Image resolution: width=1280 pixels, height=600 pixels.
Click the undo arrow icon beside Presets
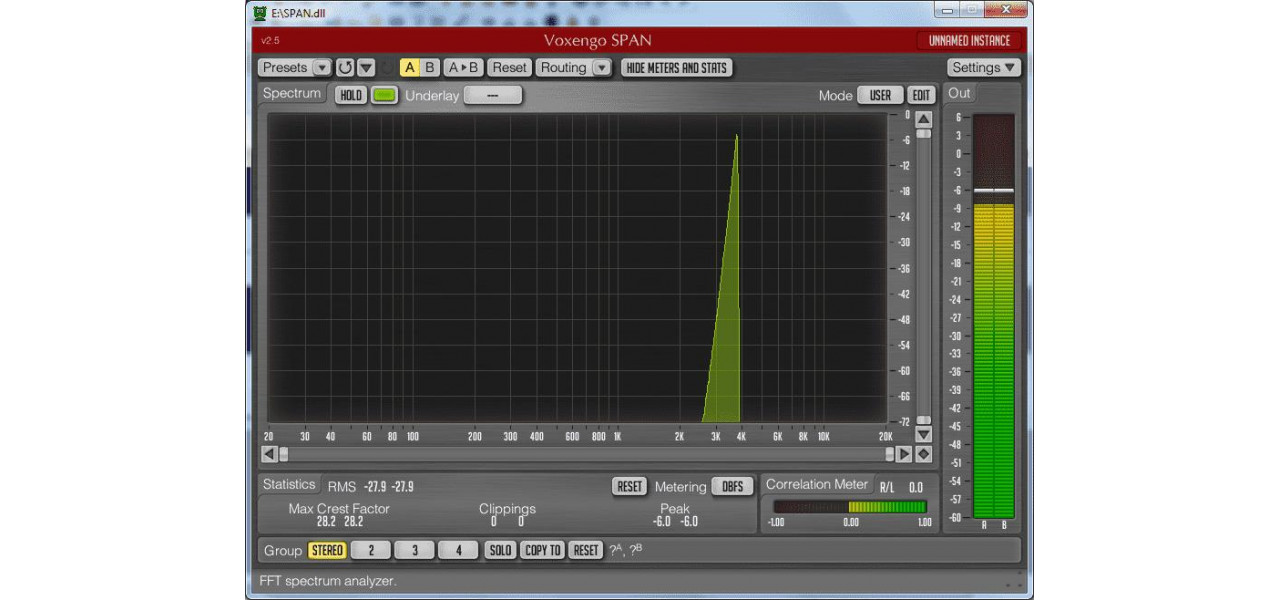345,68
